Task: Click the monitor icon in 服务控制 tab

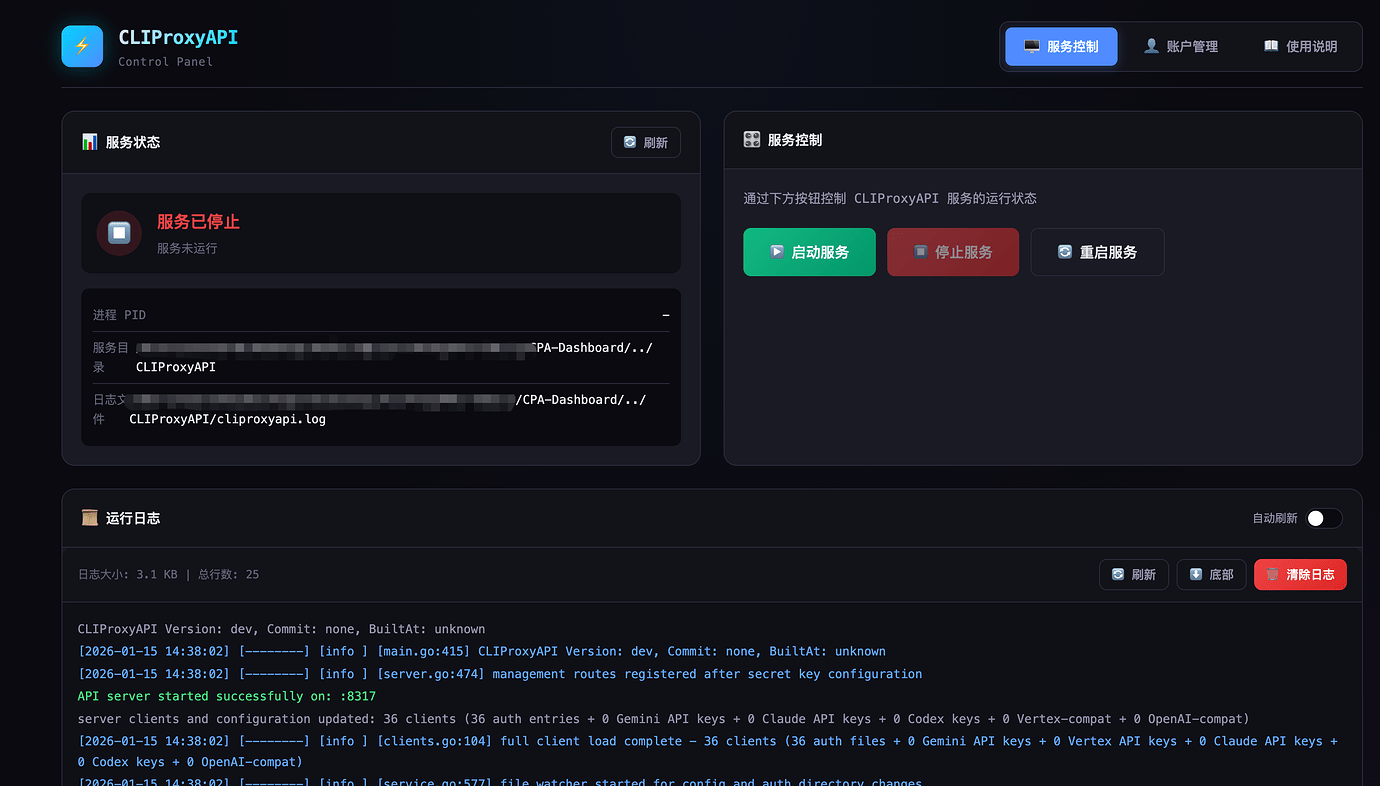Action: (x=1031, y=46)
